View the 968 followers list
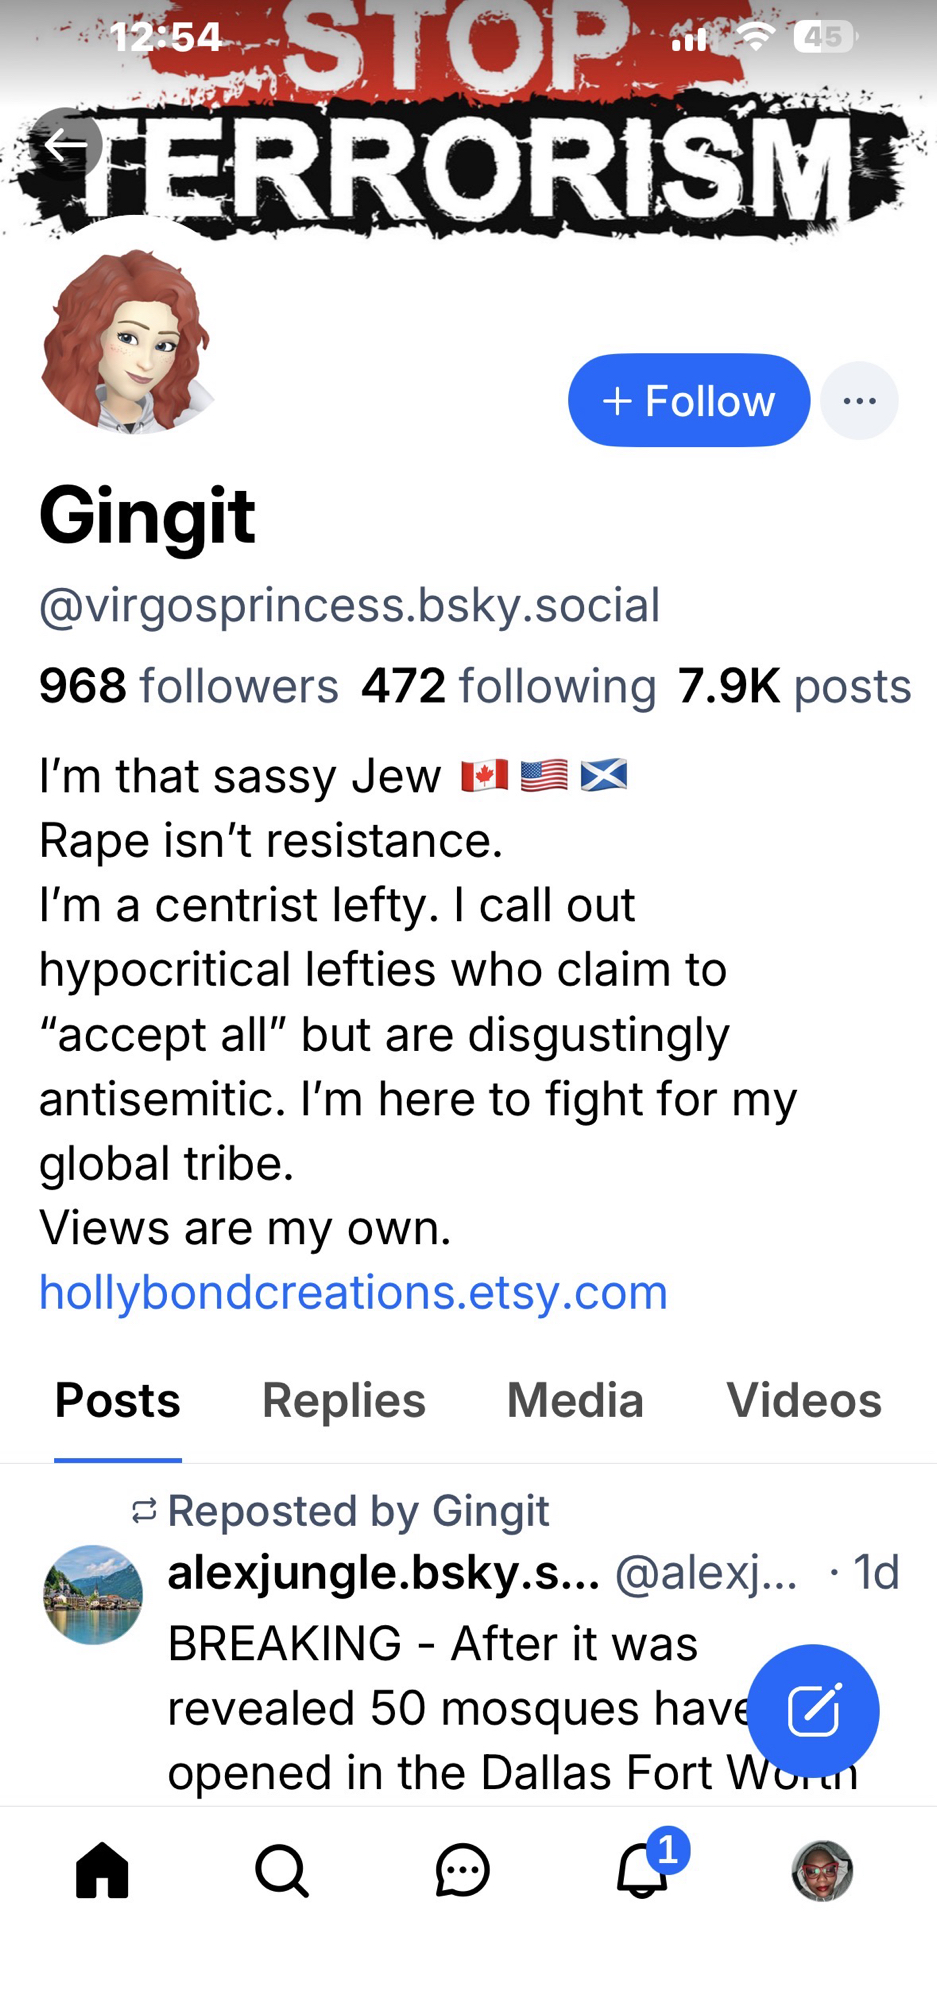Image resolution: width=937 pixels, height=2000 pixels. tap(189, 686)
